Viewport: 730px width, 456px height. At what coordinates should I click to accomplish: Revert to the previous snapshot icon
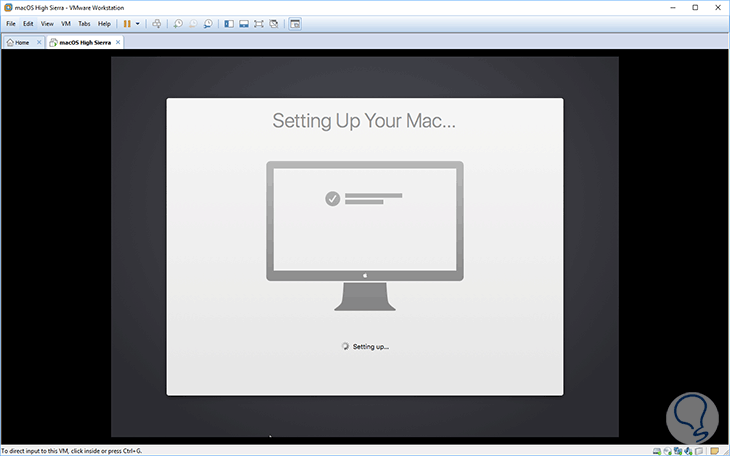click(x=193, y=24)
